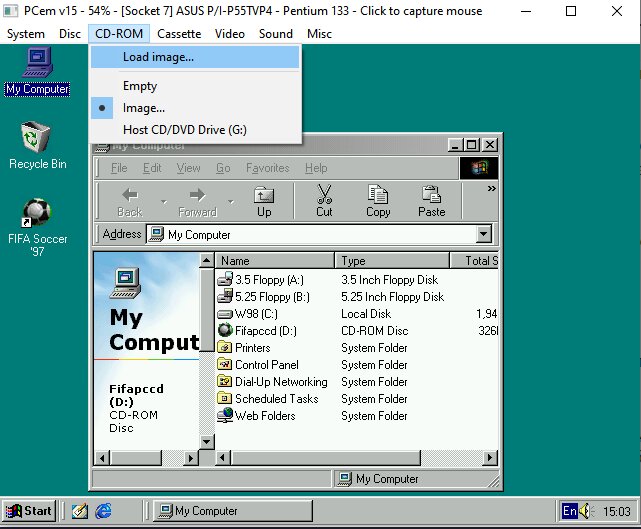Sort by the Name column header
This screenshot has width=641, height=529.
tap(275, 260)
